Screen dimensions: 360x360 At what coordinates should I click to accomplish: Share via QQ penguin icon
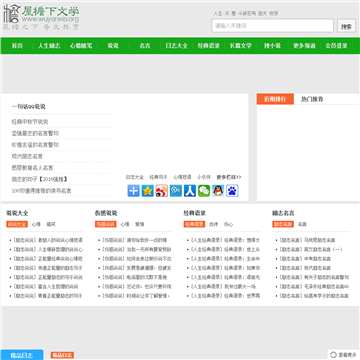pyautogui.click(x=218, y=191)
